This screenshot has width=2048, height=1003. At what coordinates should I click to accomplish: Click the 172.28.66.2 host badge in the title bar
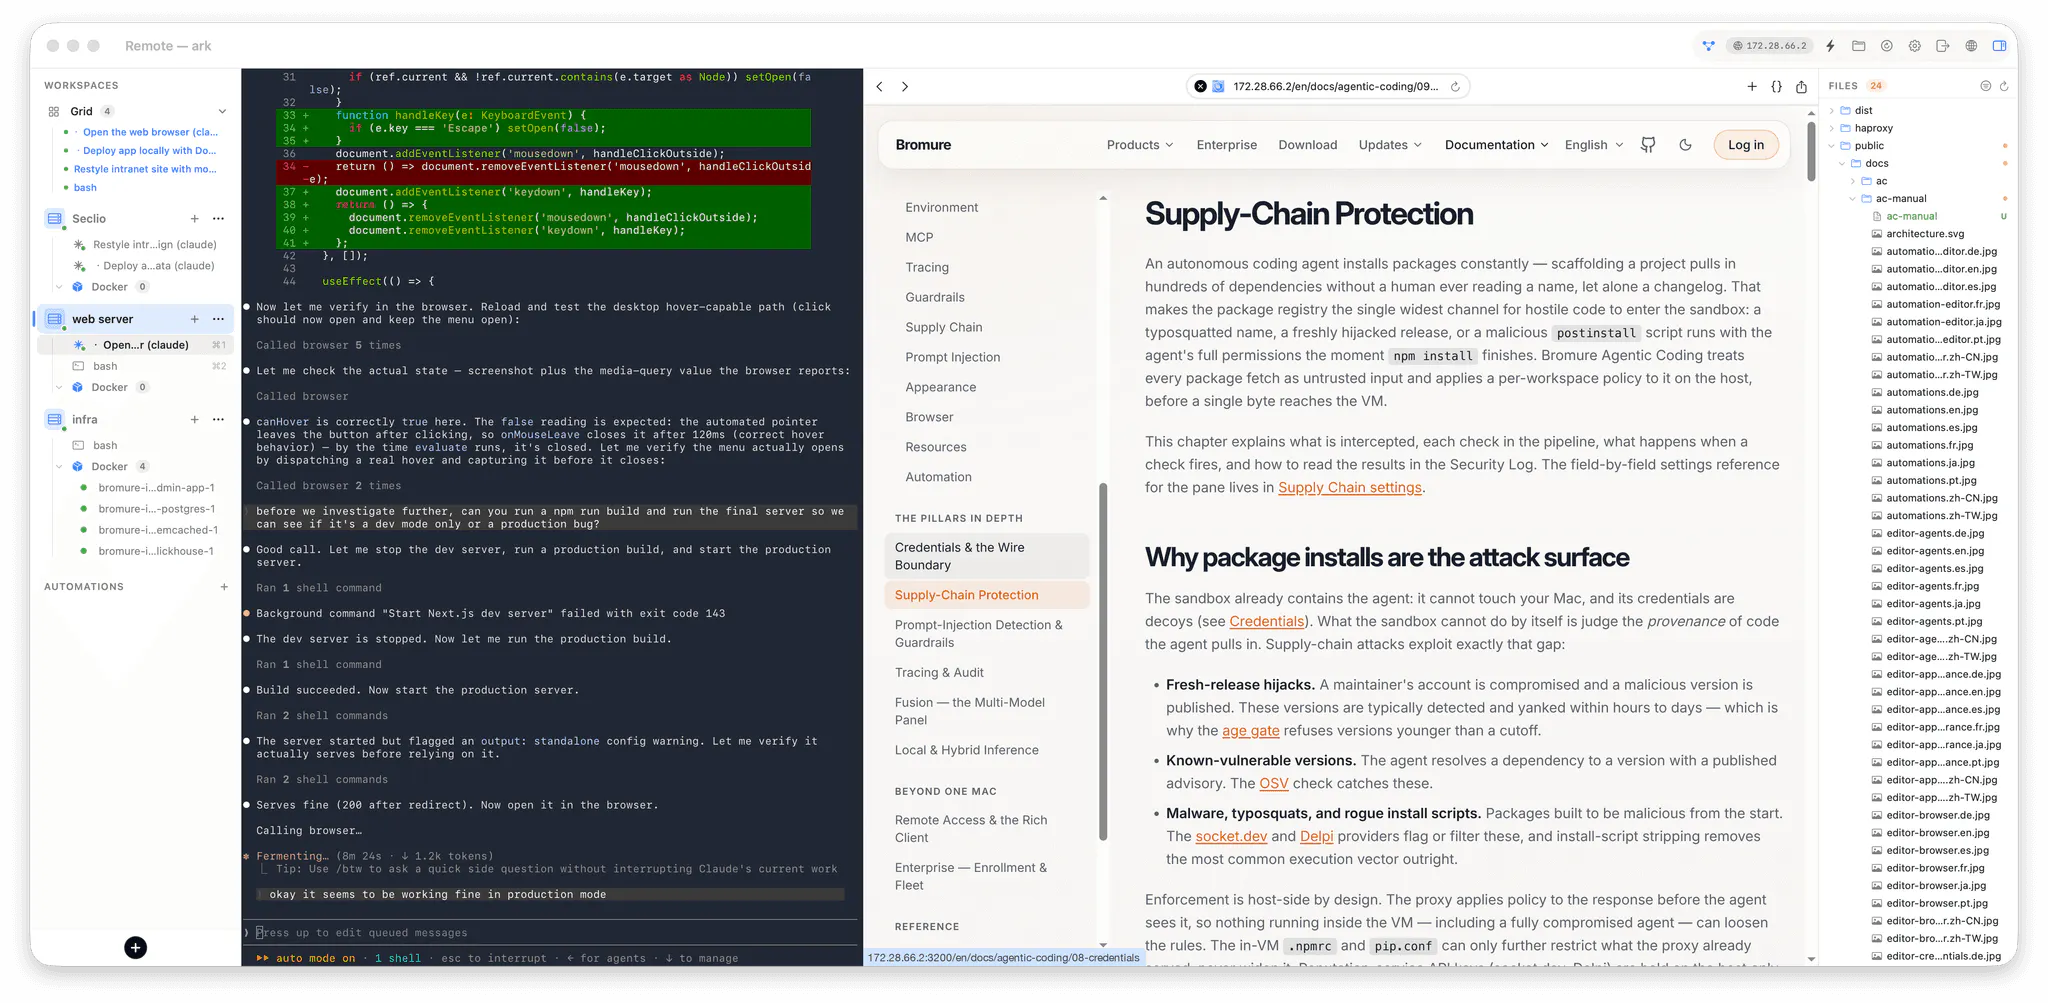[1770, 46]
